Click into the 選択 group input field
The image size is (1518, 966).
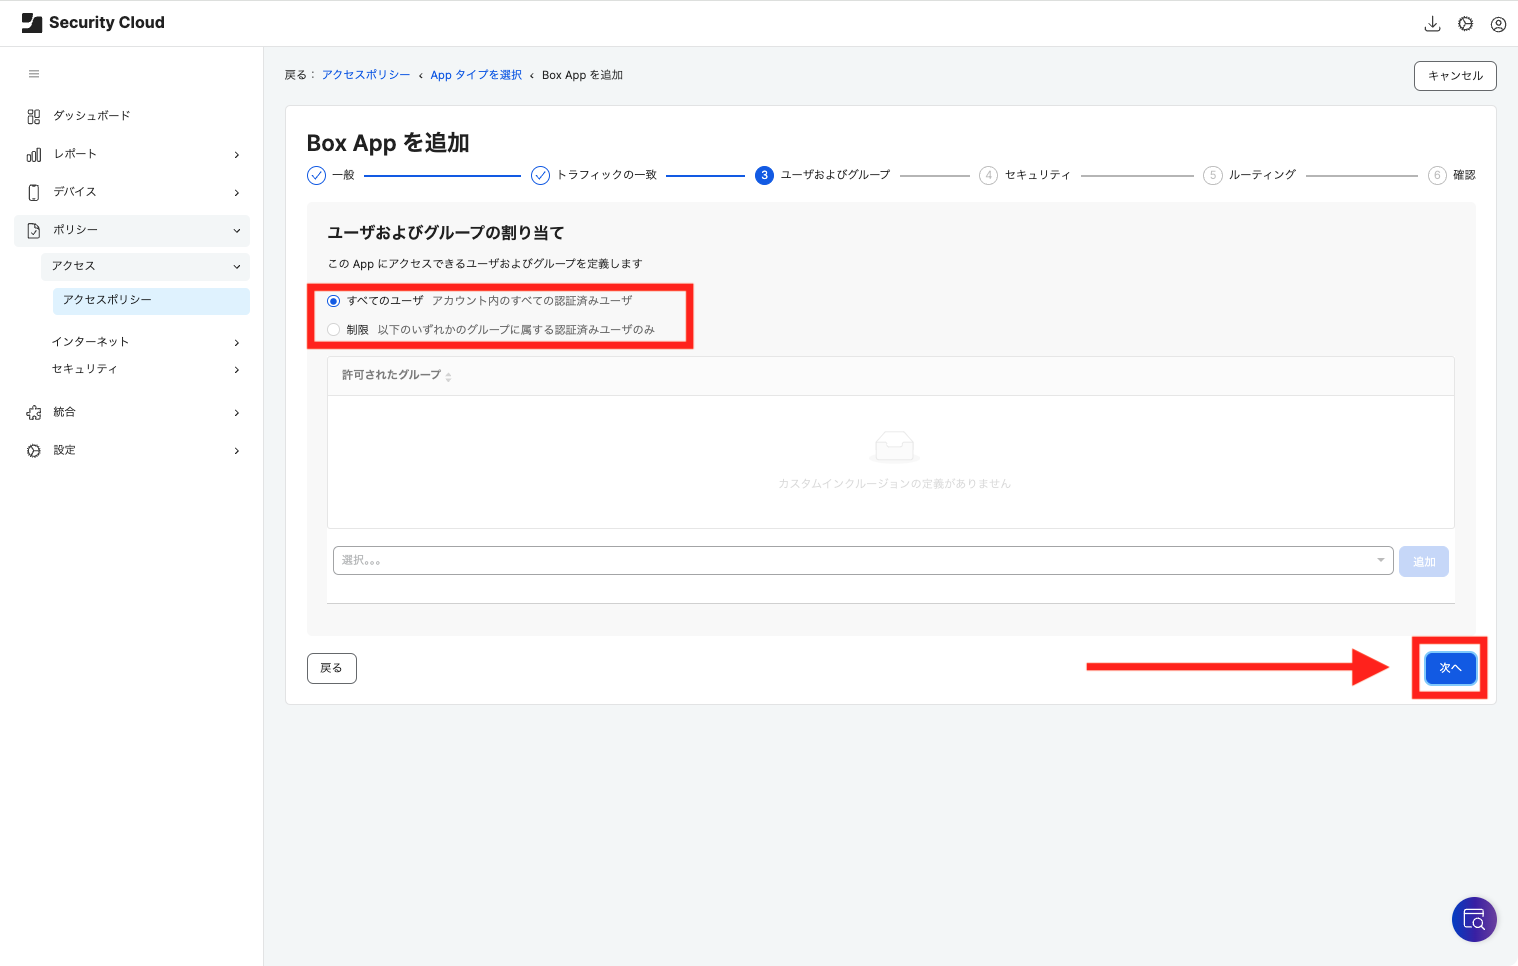(x=863, y=560)
